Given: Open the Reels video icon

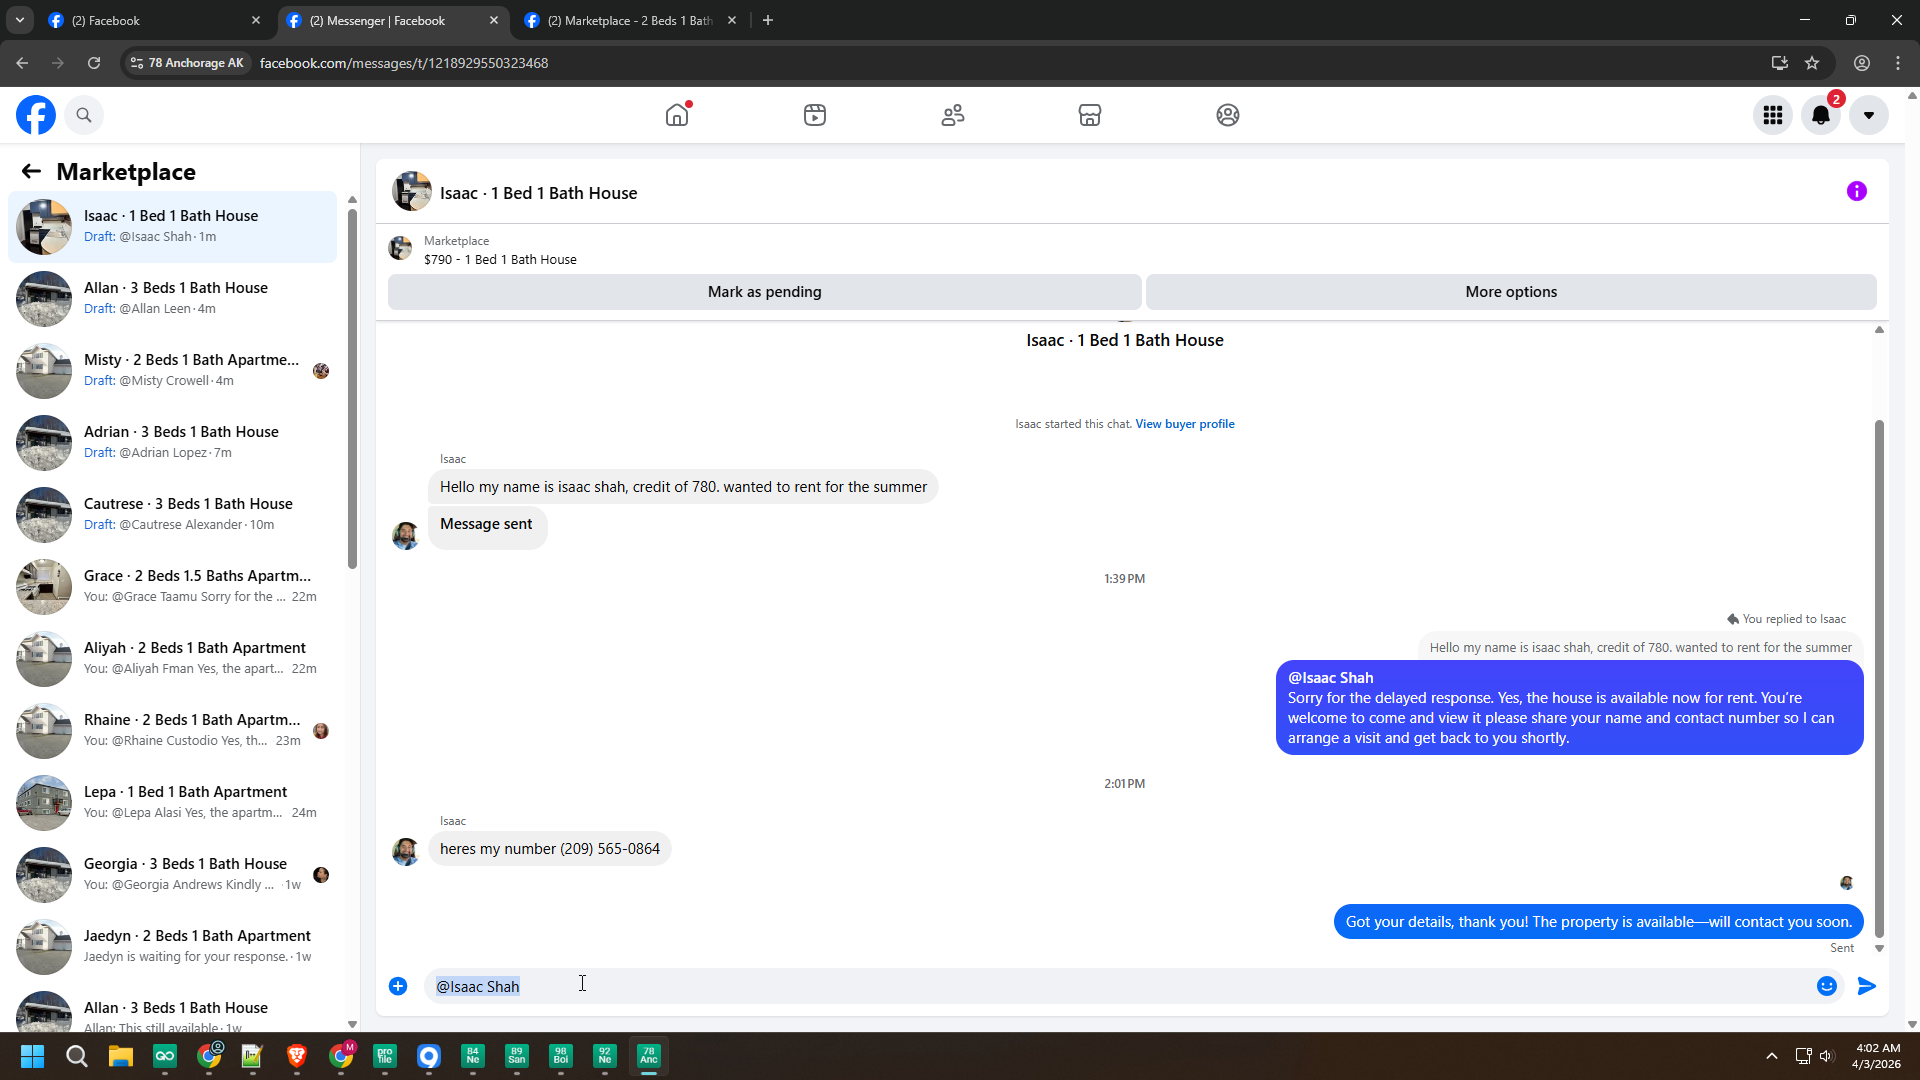Looking at the screenshot, I should (x=815, y=115).
